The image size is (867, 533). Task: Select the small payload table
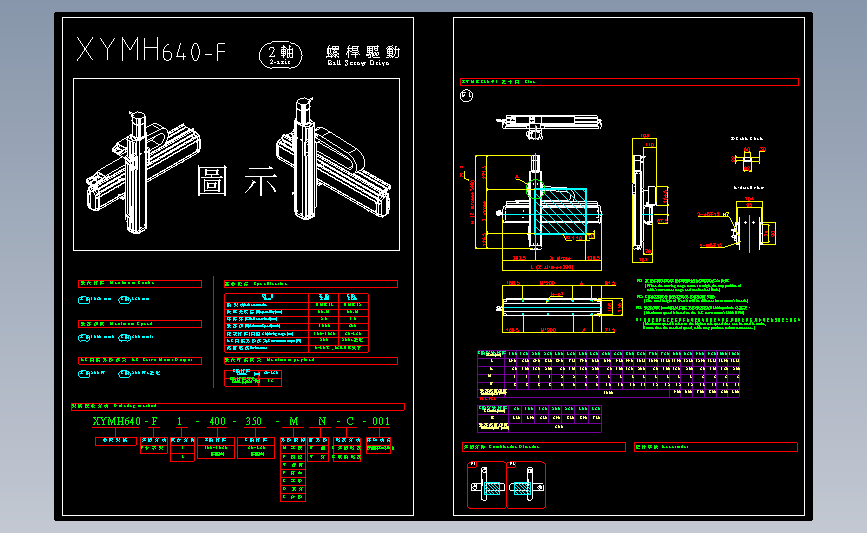coord(253,378)
